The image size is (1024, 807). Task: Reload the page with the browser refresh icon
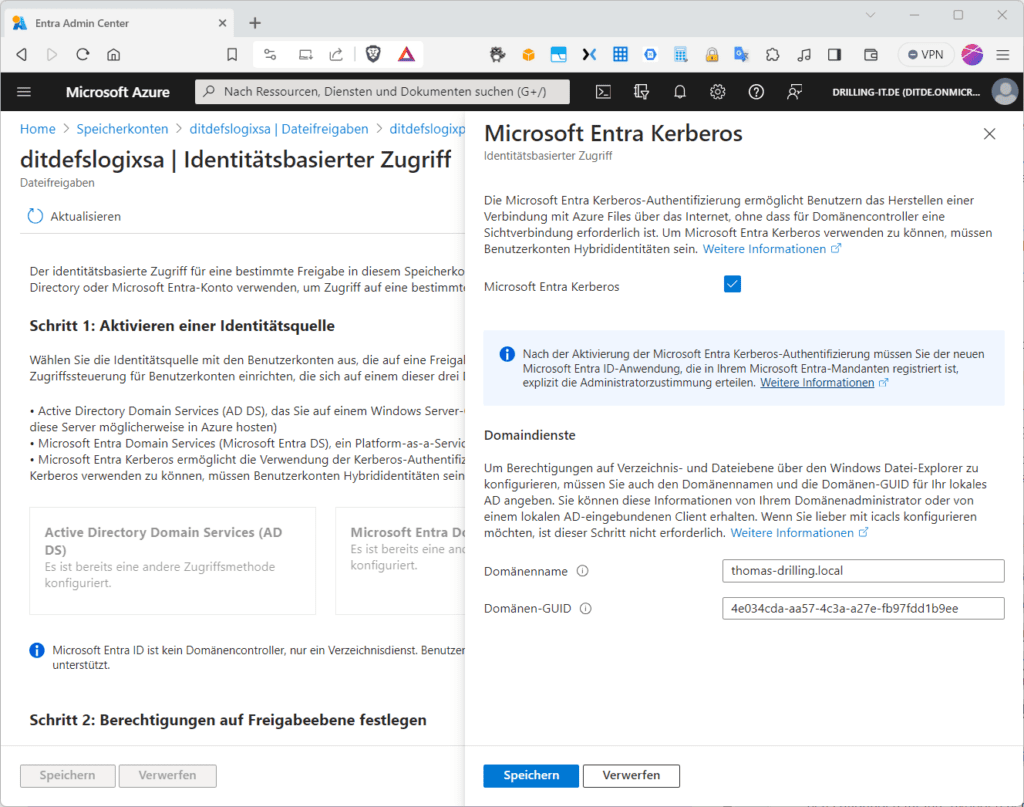pos(83,55)
